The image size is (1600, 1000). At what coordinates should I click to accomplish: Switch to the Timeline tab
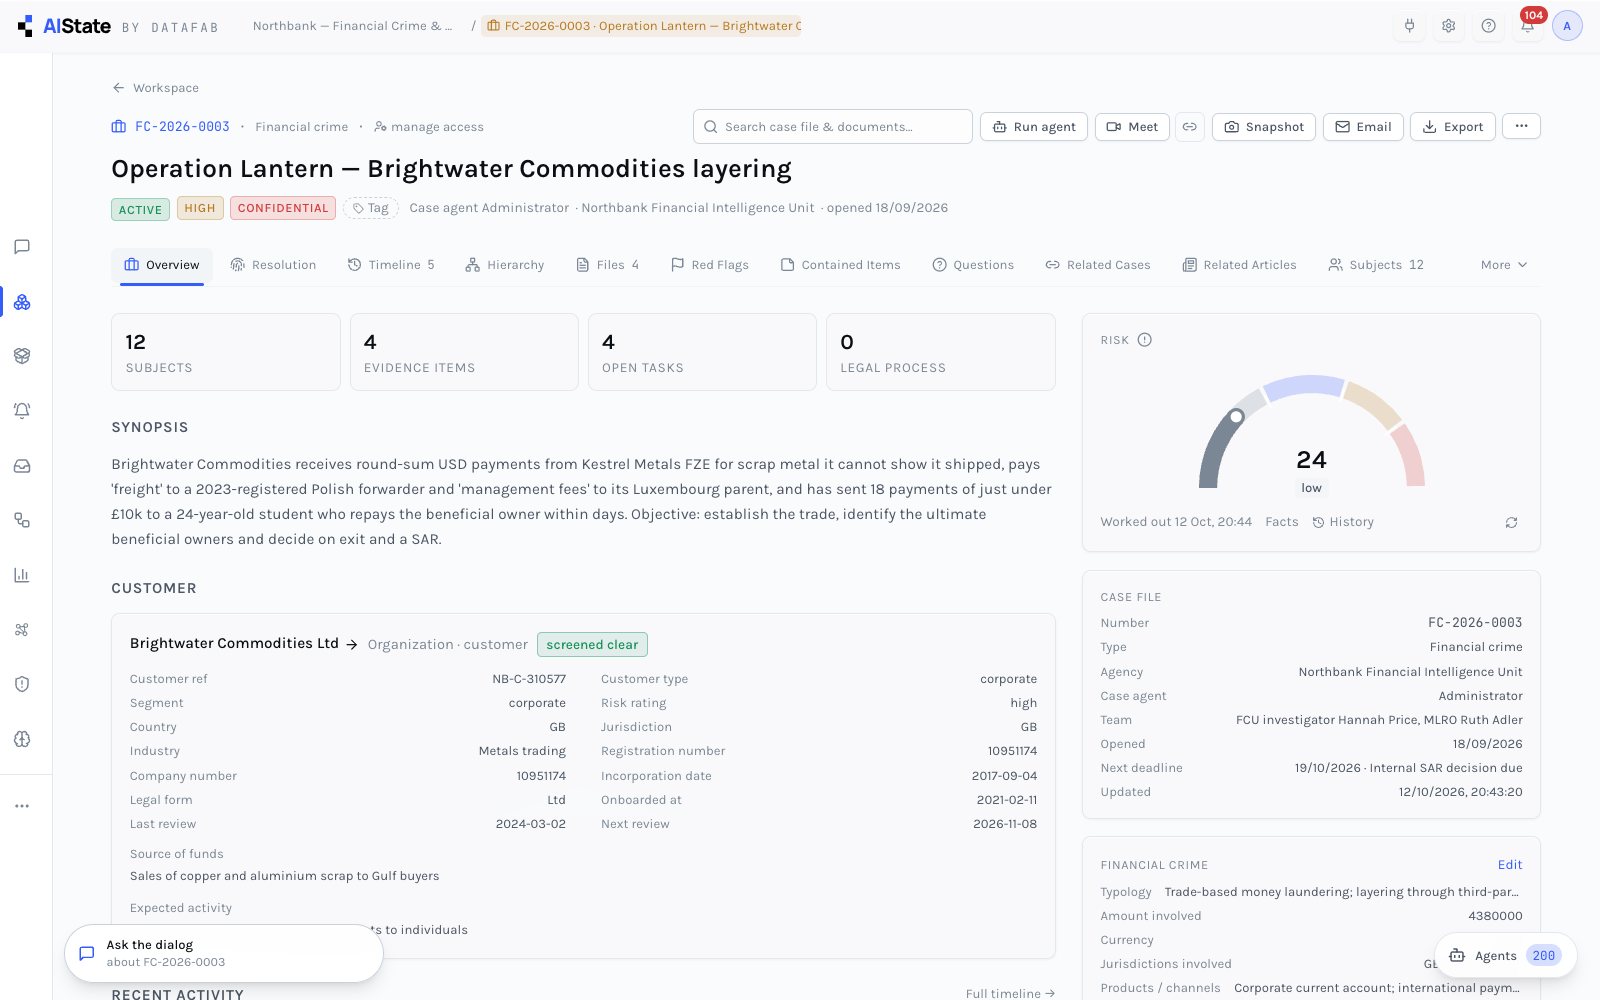click(391, 265)
